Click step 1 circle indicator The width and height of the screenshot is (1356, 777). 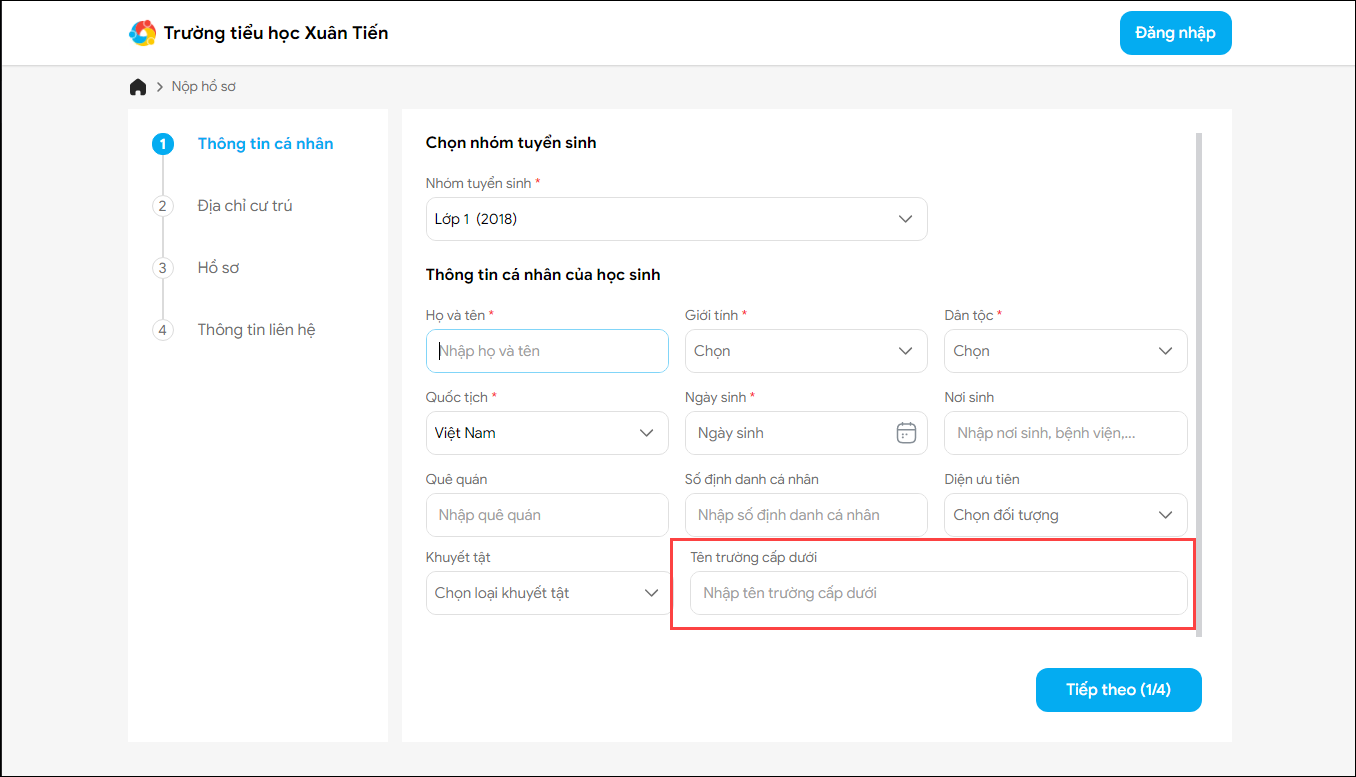click(x=163, y=144)
